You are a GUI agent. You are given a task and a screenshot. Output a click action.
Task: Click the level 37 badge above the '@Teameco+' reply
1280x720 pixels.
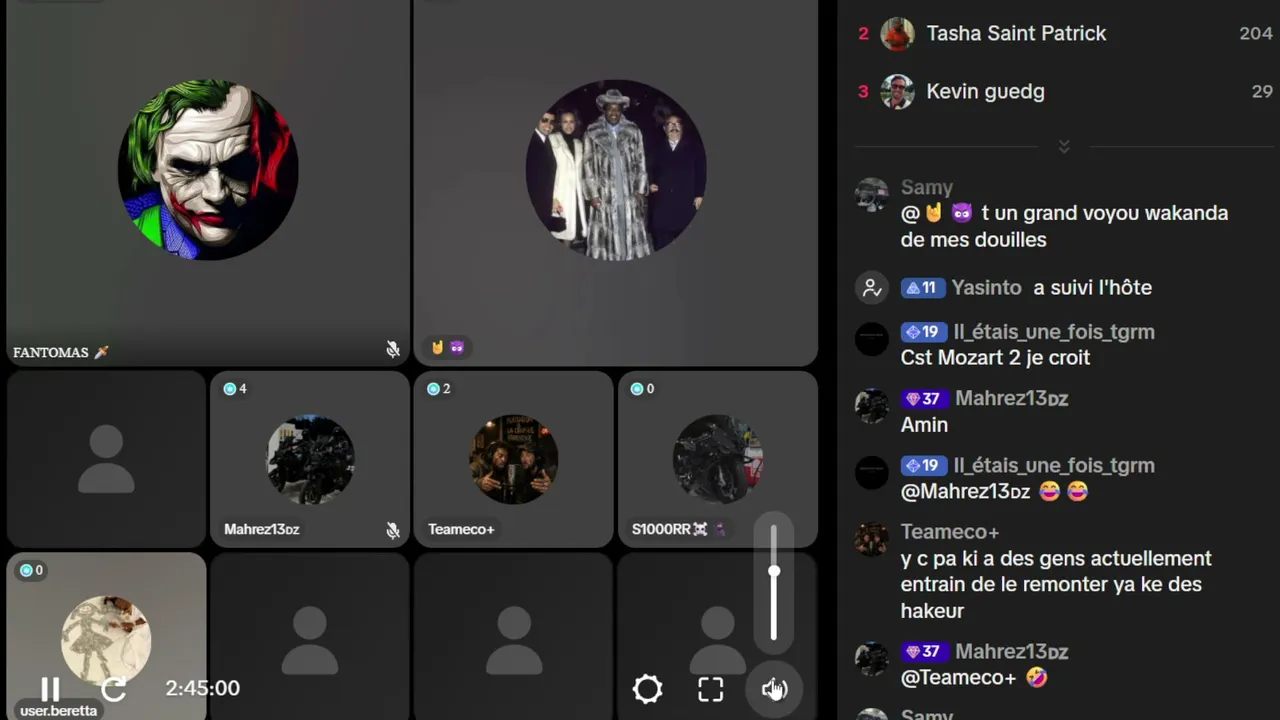[925, 652]
